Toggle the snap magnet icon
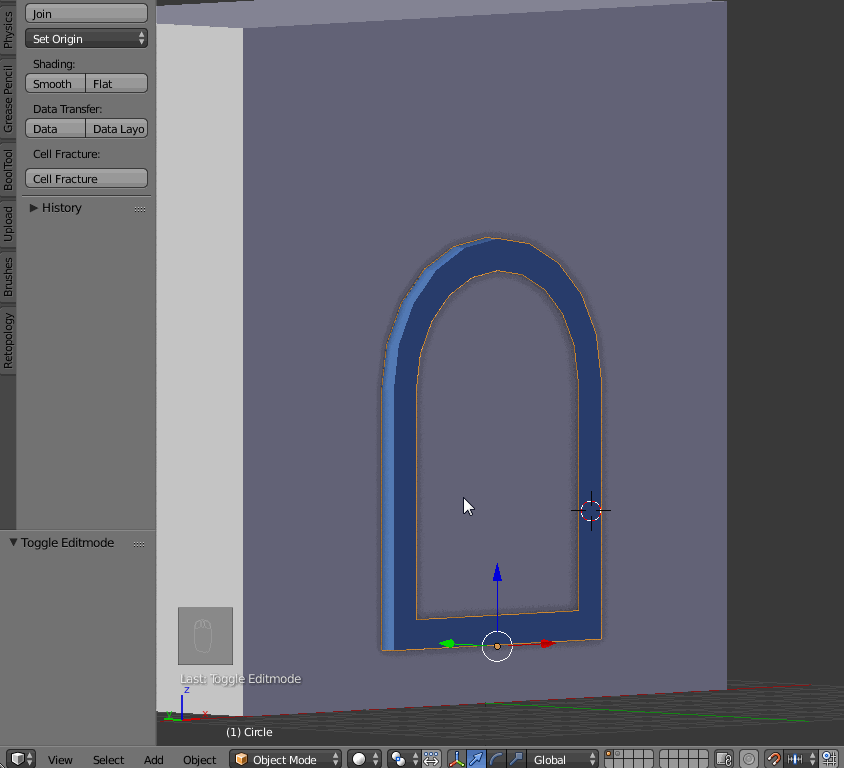This screenshot has width=844, height=768. pyautogui.click(x=773, y=759)
